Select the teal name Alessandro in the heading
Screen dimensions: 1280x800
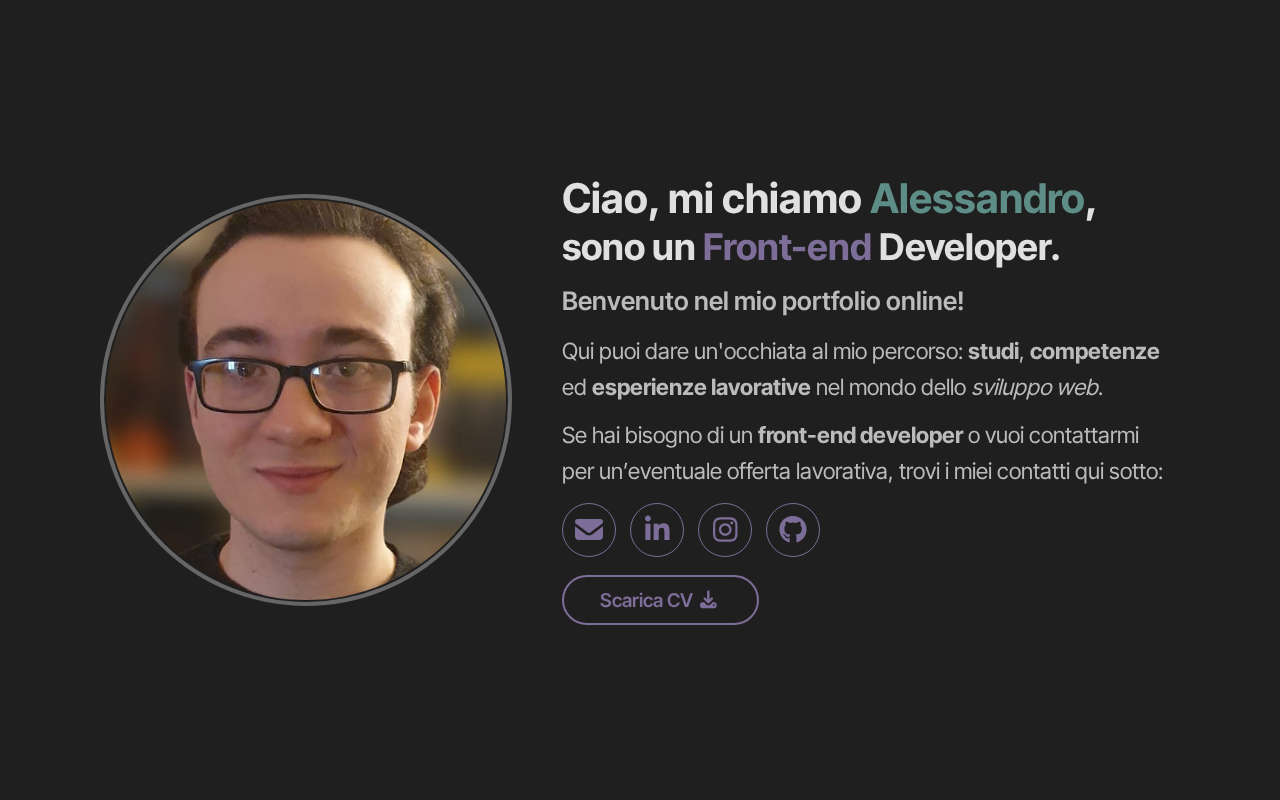click(x=977, y=199)
